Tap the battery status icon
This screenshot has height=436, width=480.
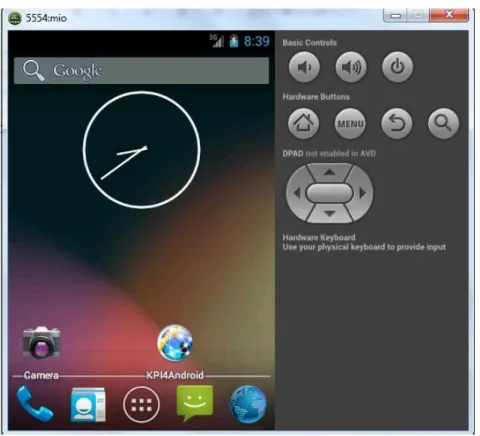point(234,41)
